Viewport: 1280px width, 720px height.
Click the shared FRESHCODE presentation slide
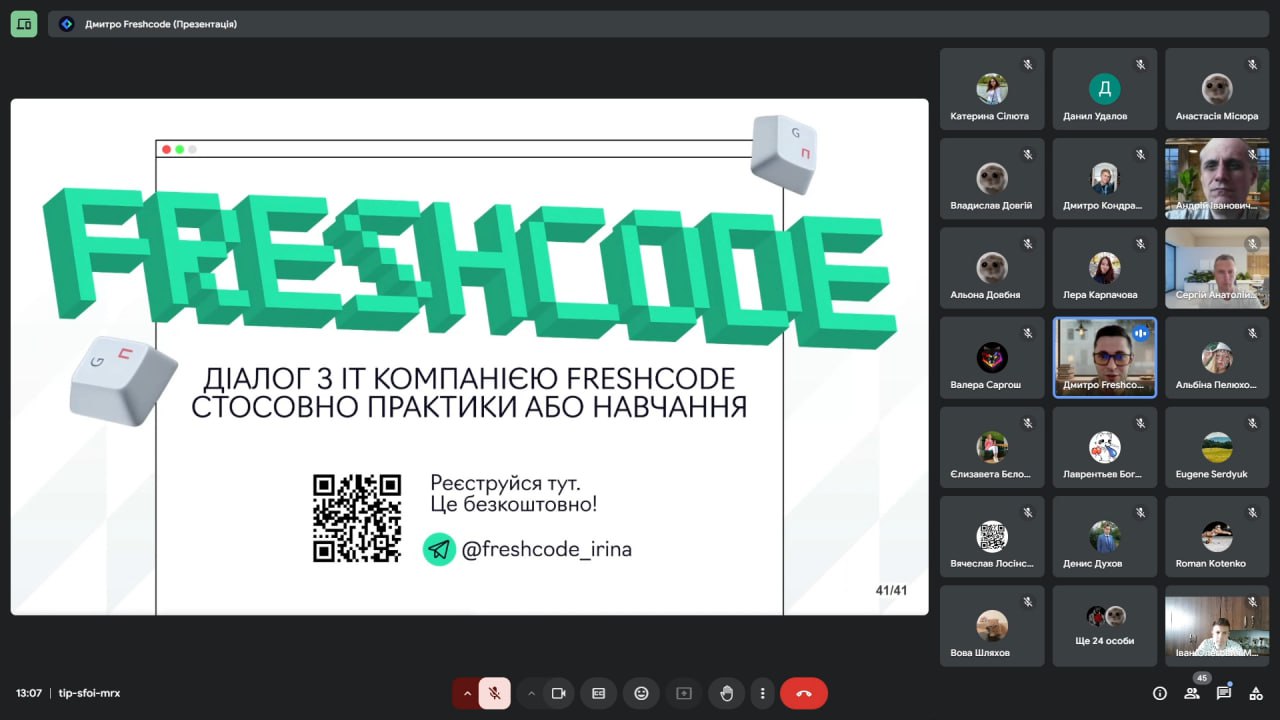(x=469, y=357)
